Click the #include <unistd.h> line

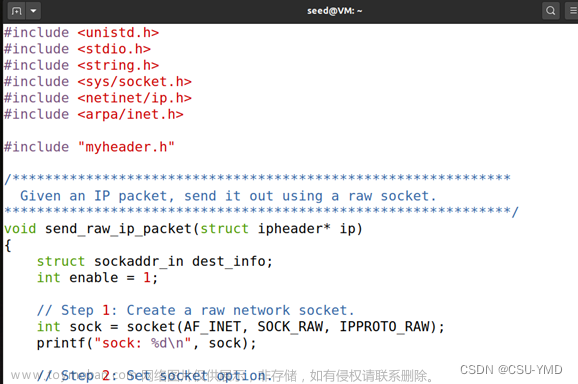point(81,33)
